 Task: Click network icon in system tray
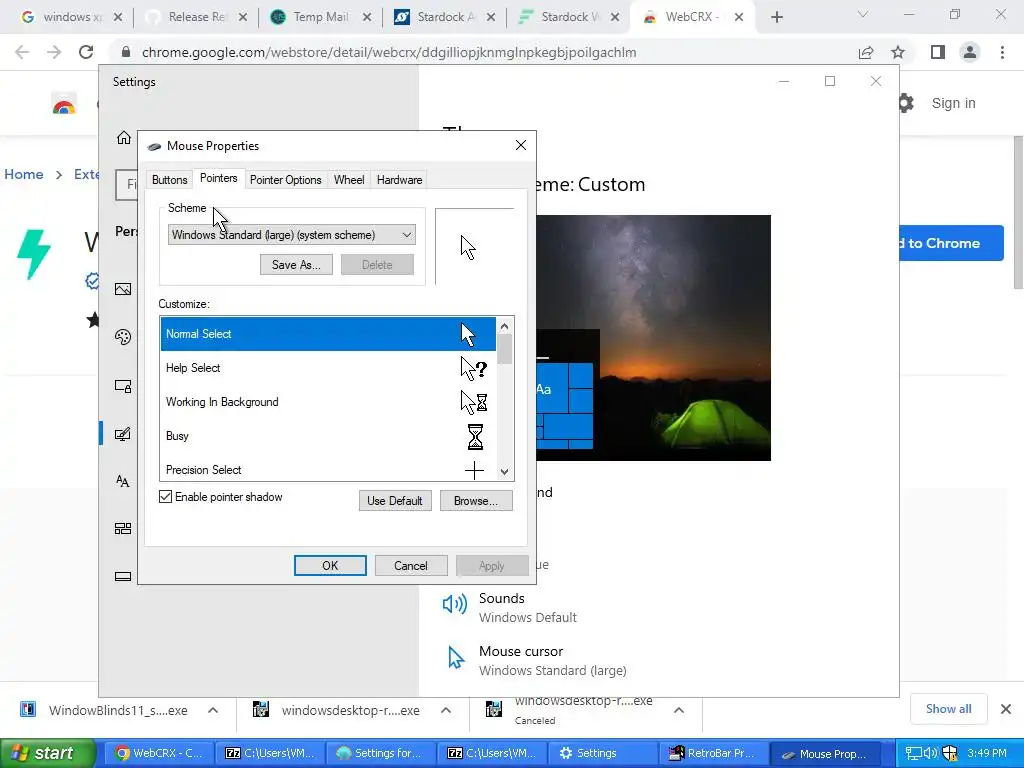913,754
